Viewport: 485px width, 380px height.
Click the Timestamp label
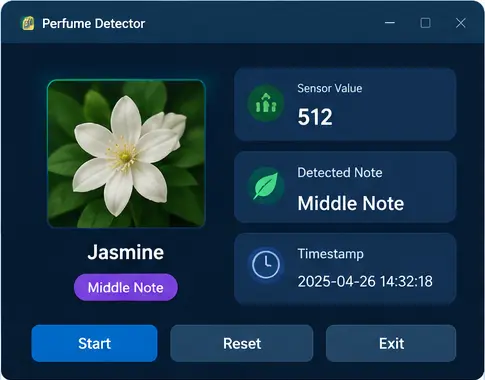point(330,254)
